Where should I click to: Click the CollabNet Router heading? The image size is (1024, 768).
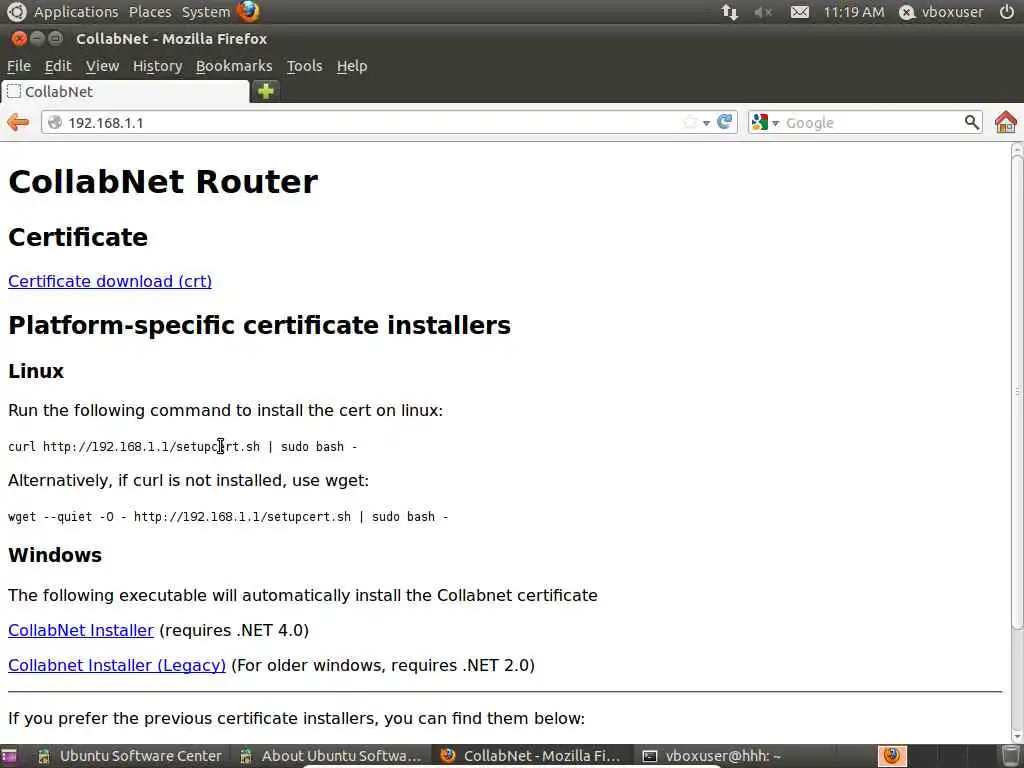[x=163, y=182]
